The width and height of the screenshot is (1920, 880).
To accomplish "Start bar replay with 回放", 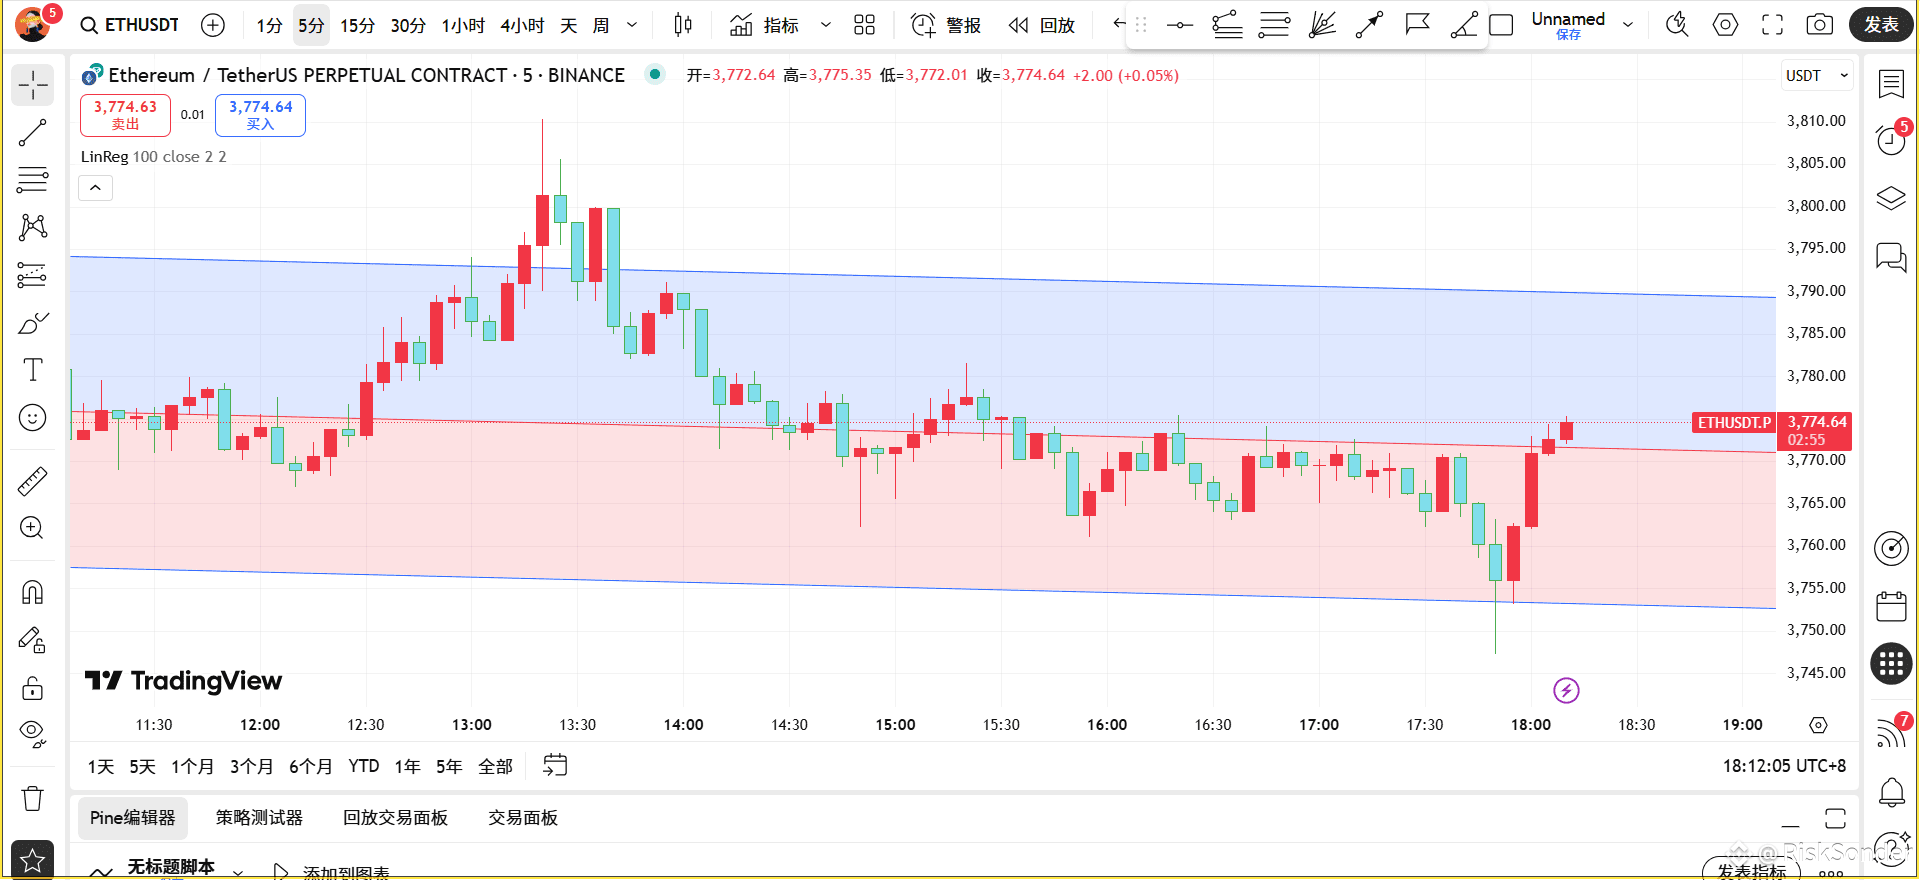I will click(x=1042, y=25).
